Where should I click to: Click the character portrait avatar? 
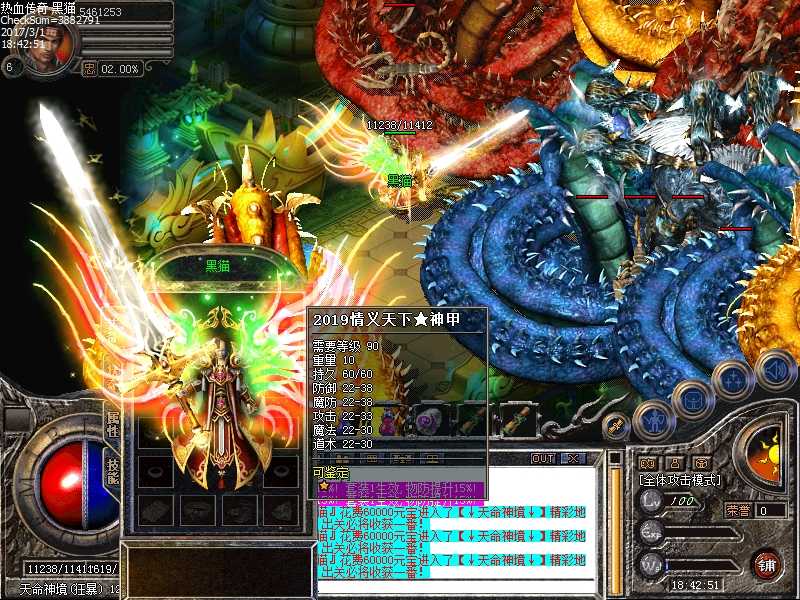pos(49,47)
